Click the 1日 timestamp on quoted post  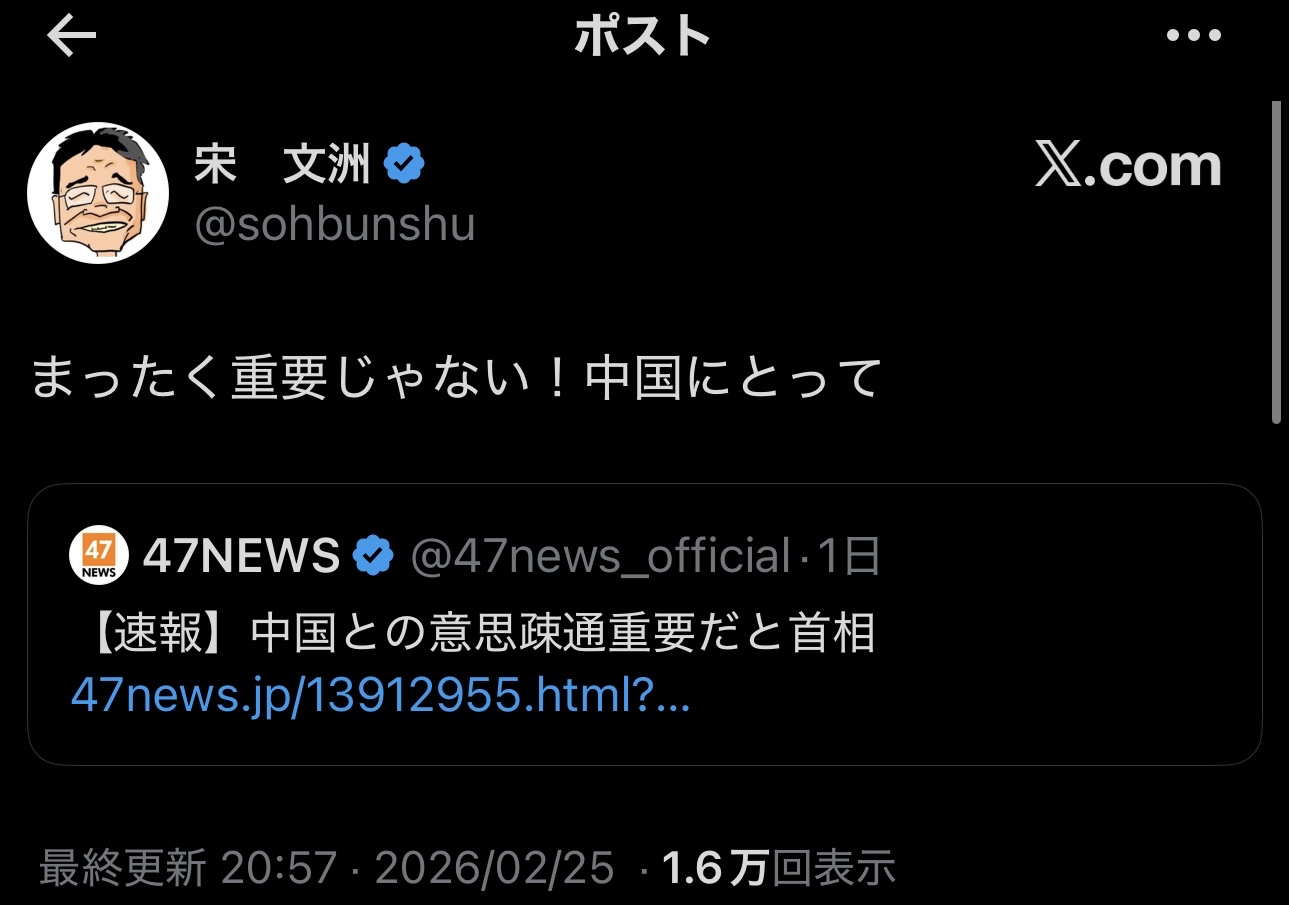pos(849,556)
